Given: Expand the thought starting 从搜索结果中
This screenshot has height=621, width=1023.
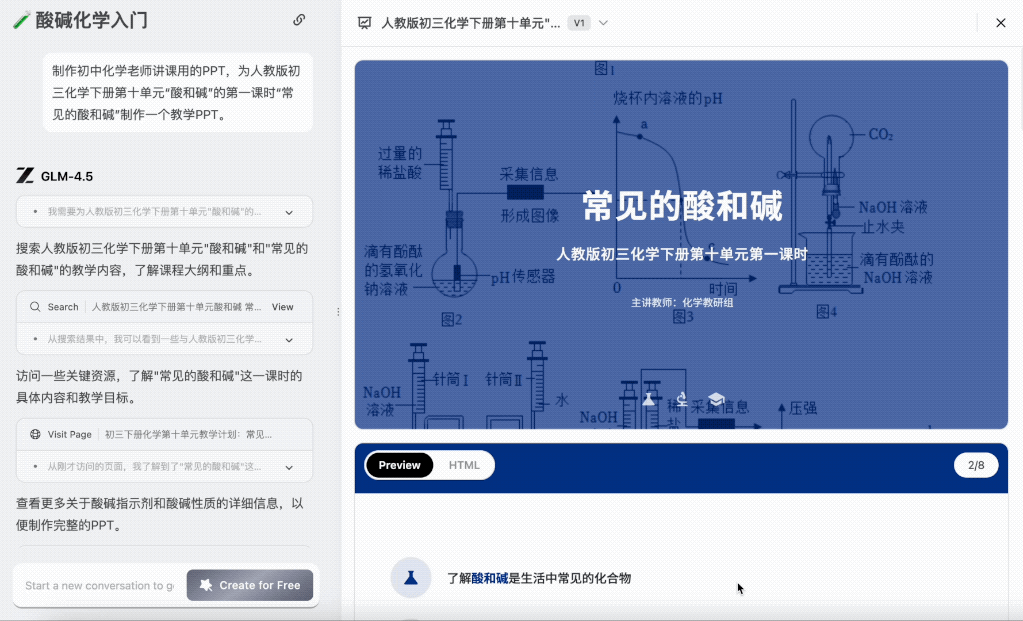Looking at the screenshot, I should (289, 339).
